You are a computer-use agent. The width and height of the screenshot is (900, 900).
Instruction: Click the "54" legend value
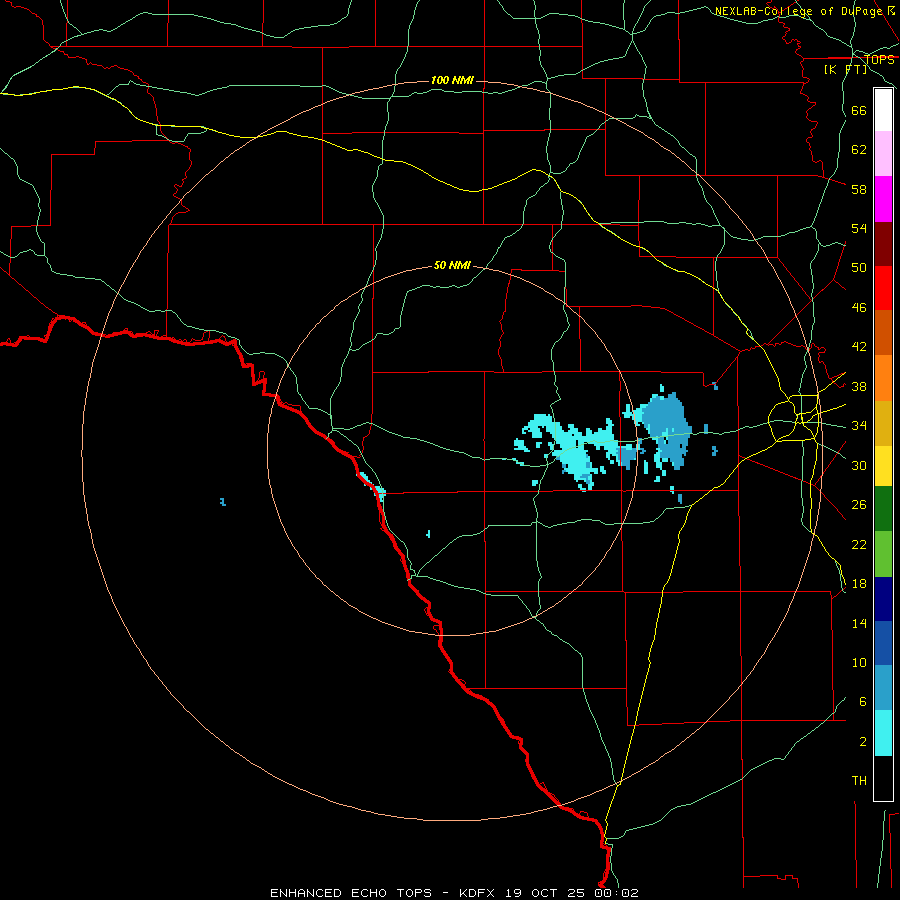pos(859,228)
